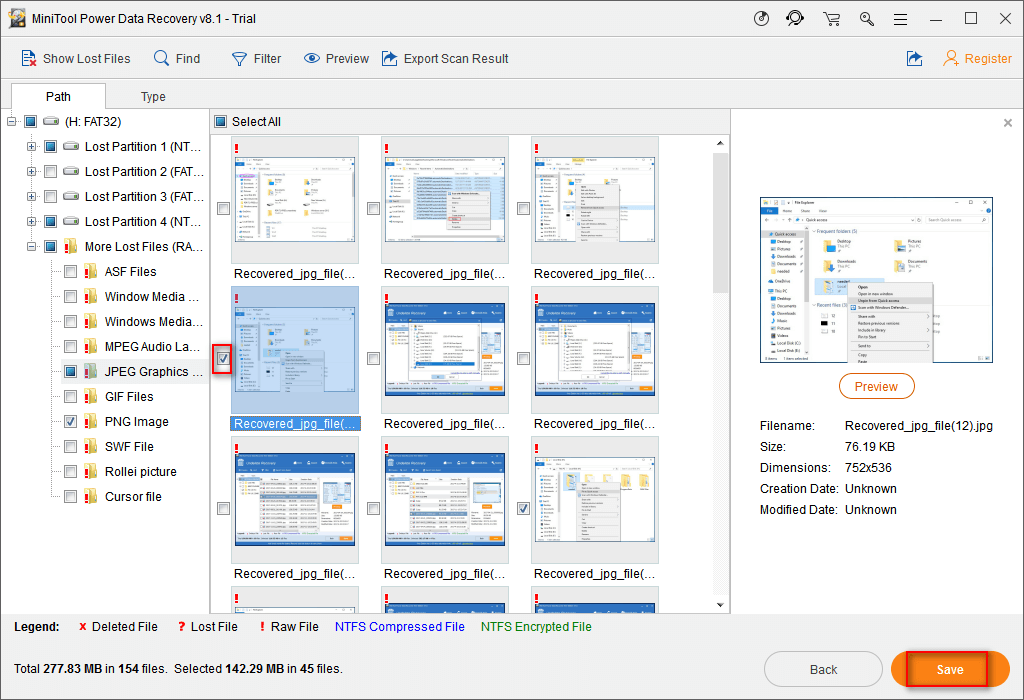Open the Filter options
The image size is (1024, 700).
256,58
